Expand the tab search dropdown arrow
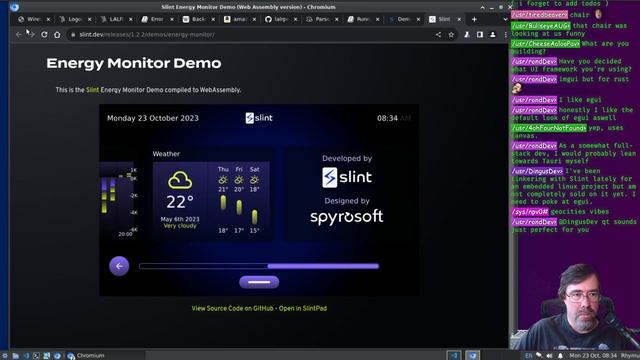Screen dimensions: 640x360 [505, 19]
